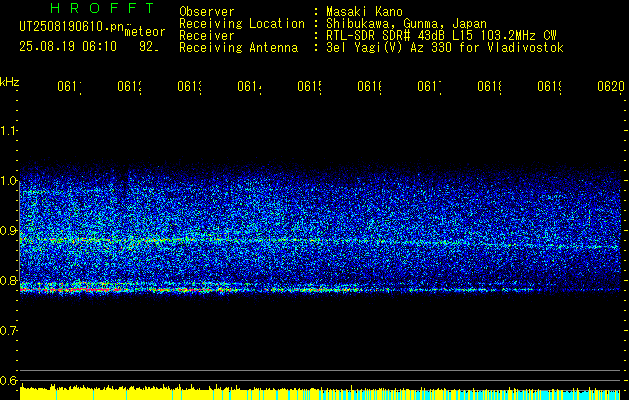Click the 1.1 frequency axis label
Viewport: 629px width, 400px height.
coord(9,130)
